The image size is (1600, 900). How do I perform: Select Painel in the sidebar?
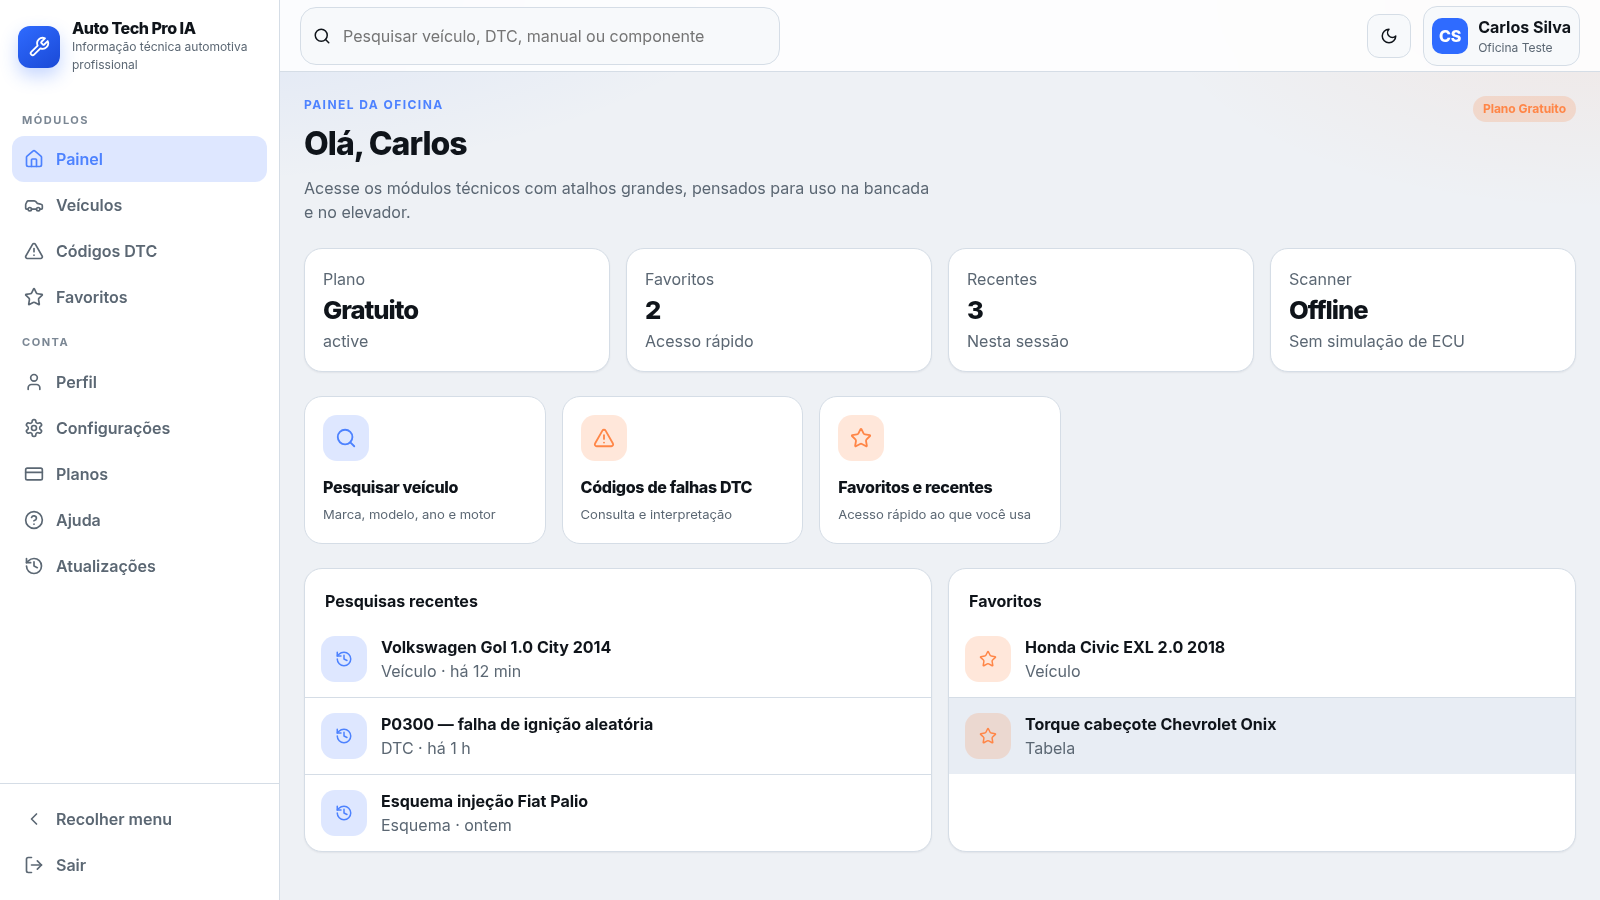[139, 159]
